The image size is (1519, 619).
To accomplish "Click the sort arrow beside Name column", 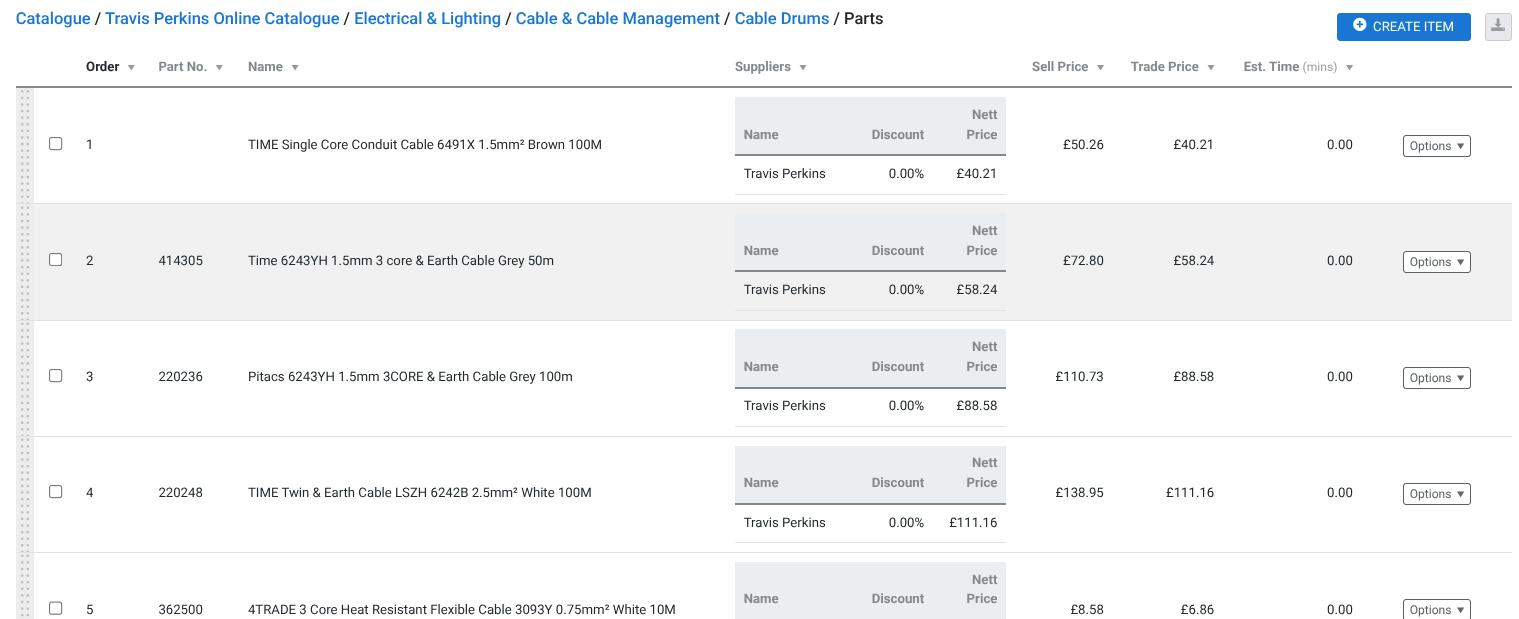I will coord(295,67).
